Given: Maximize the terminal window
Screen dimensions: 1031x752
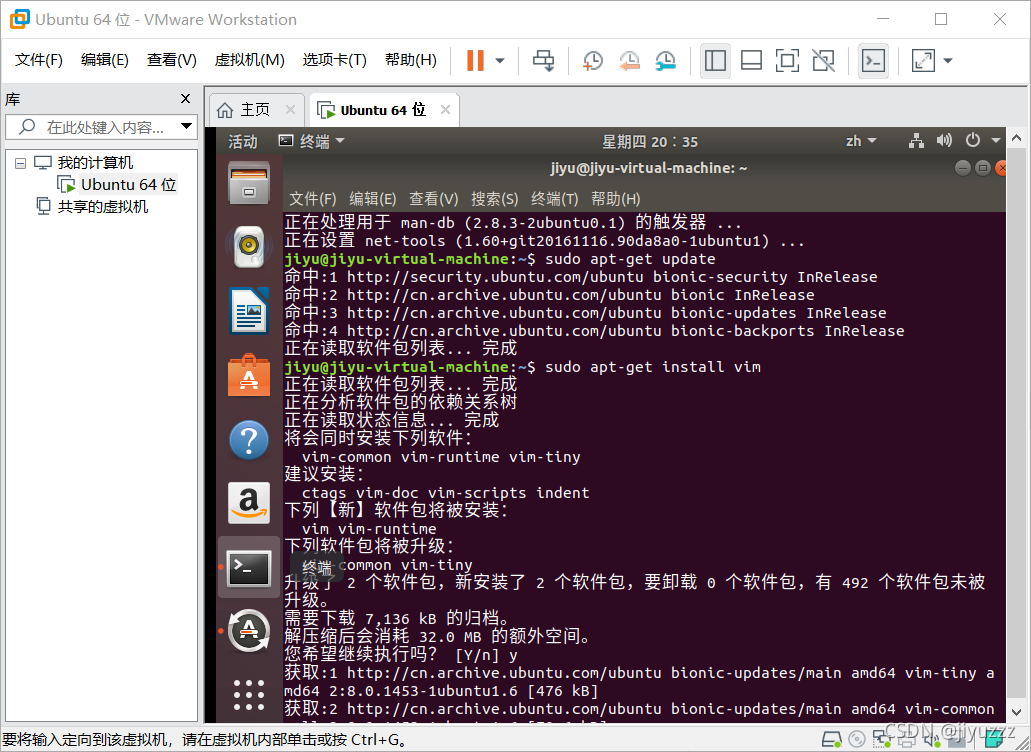Looking at the screenshot, I should (x=983, y=168).
